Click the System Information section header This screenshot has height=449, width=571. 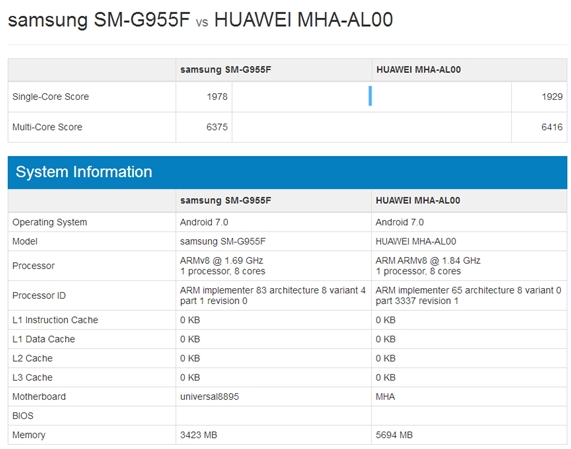(x=287, y=172)
